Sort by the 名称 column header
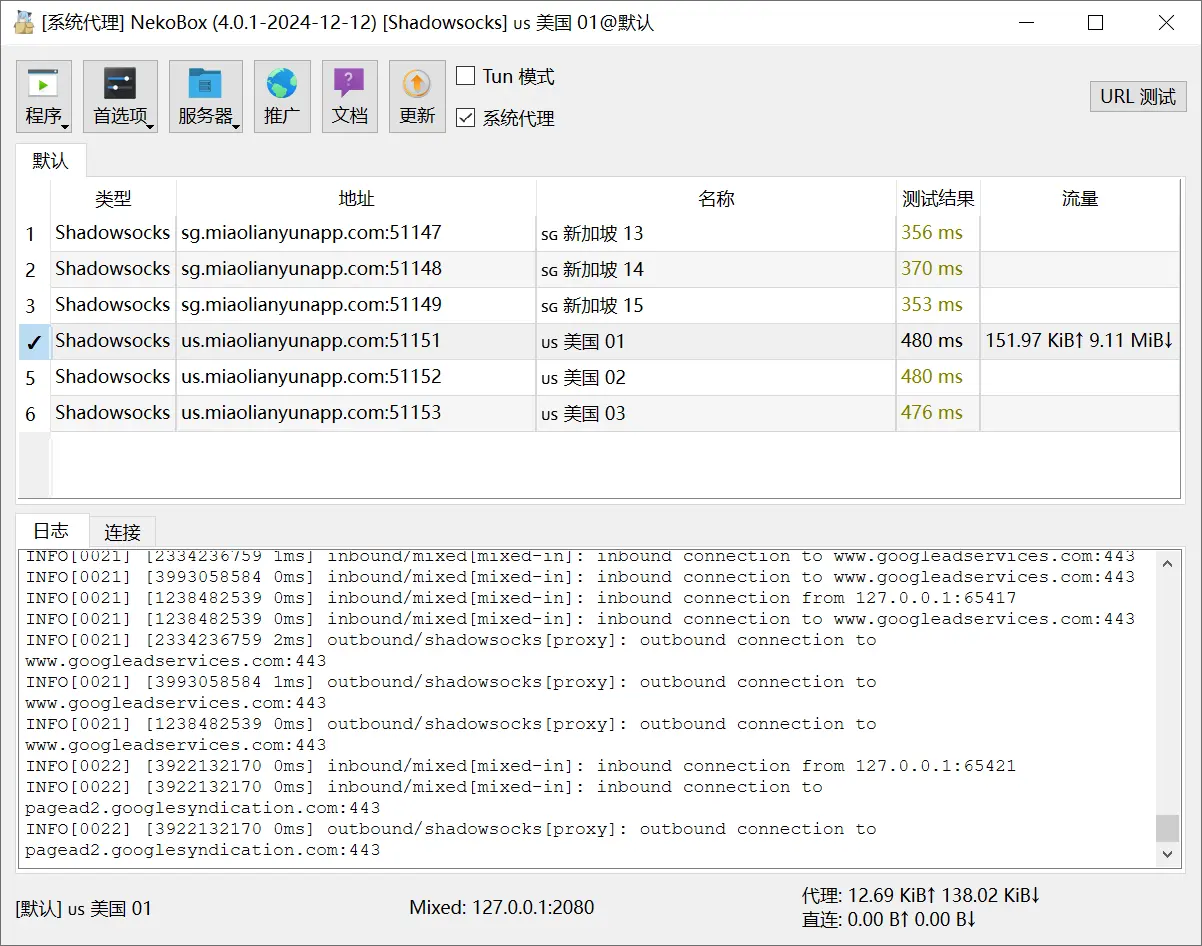 [716, 198]
